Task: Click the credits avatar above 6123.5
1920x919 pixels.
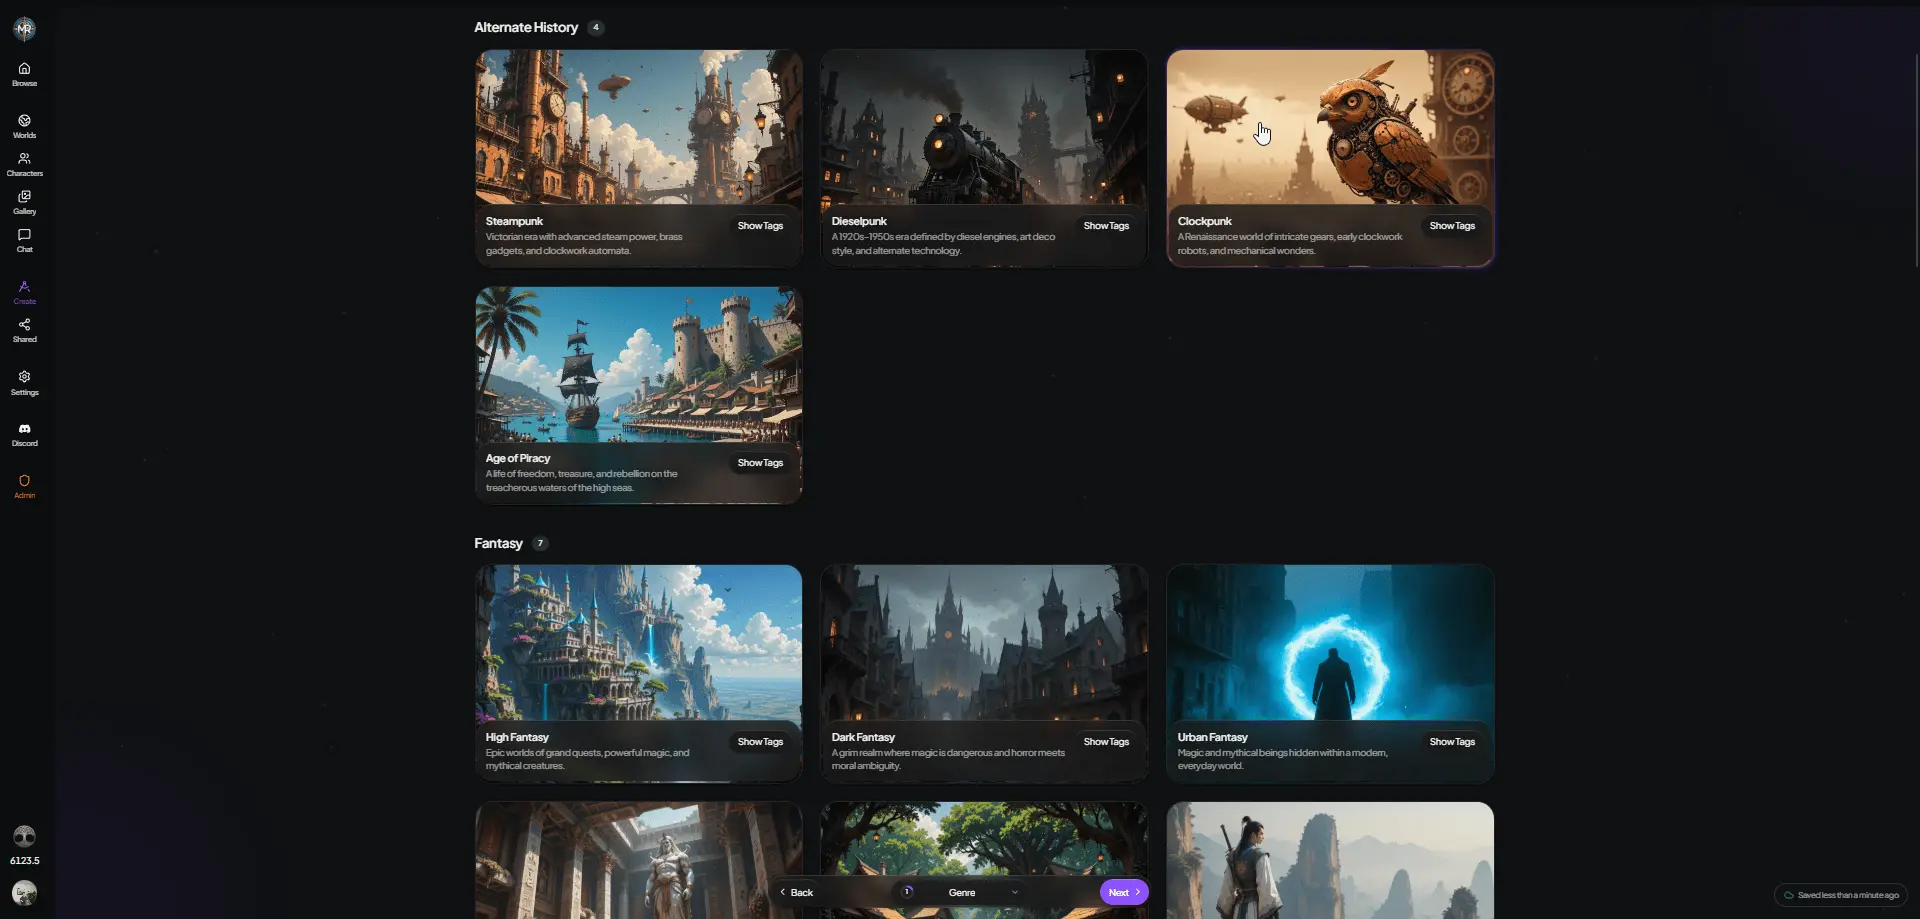Action: (x=24, y=836)
